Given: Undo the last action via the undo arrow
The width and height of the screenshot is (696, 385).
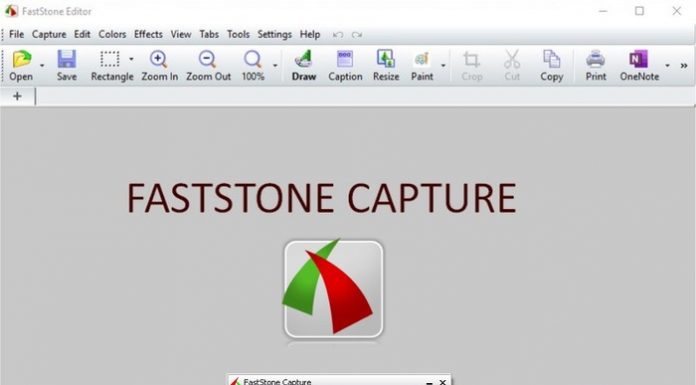Looking at the screenshot, I should (x=338, y=35).
